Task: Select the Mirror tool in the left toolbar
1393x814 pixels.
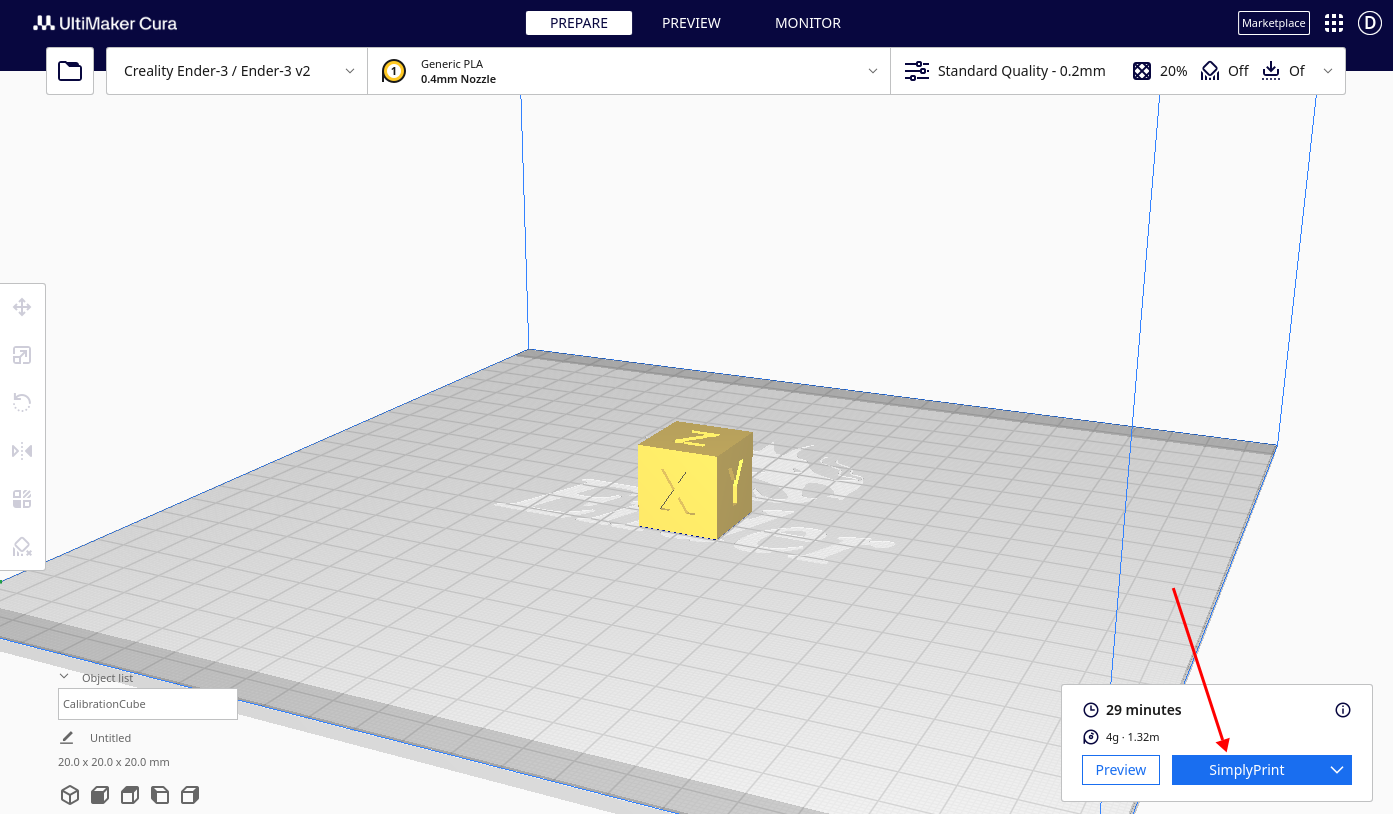Action: pyautogui.click(x=22, y=451)
